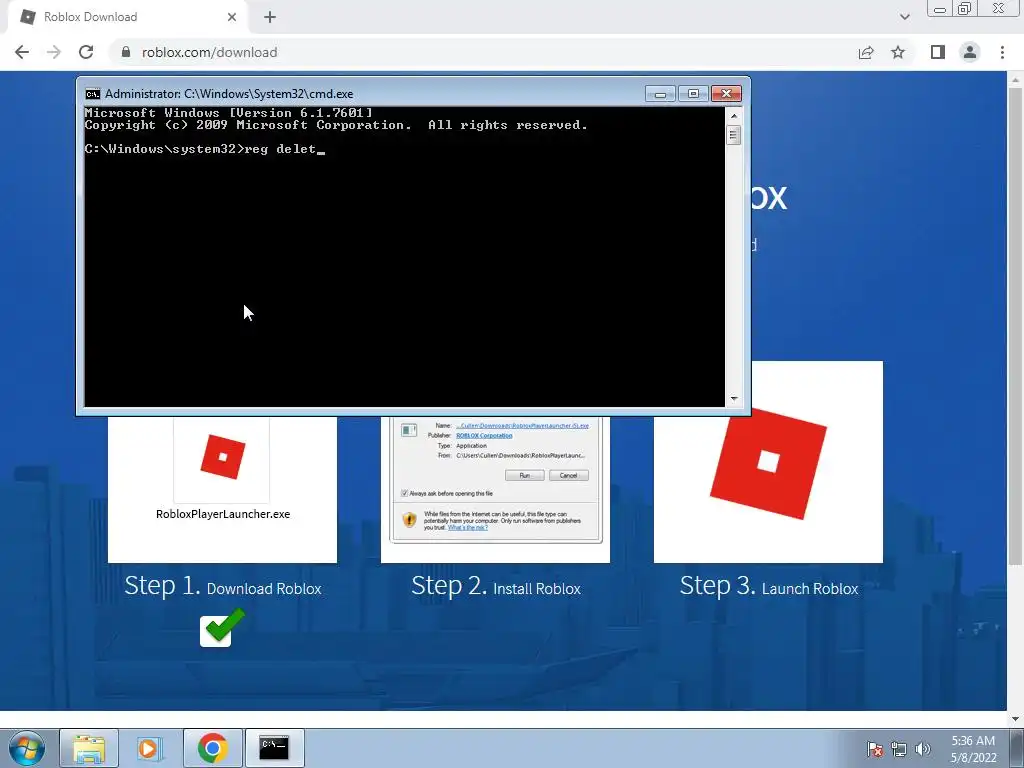This screenshot has height=768, width=1024.
Task: Open Windows Media Player taskbar icon
Action: (150, 748)
